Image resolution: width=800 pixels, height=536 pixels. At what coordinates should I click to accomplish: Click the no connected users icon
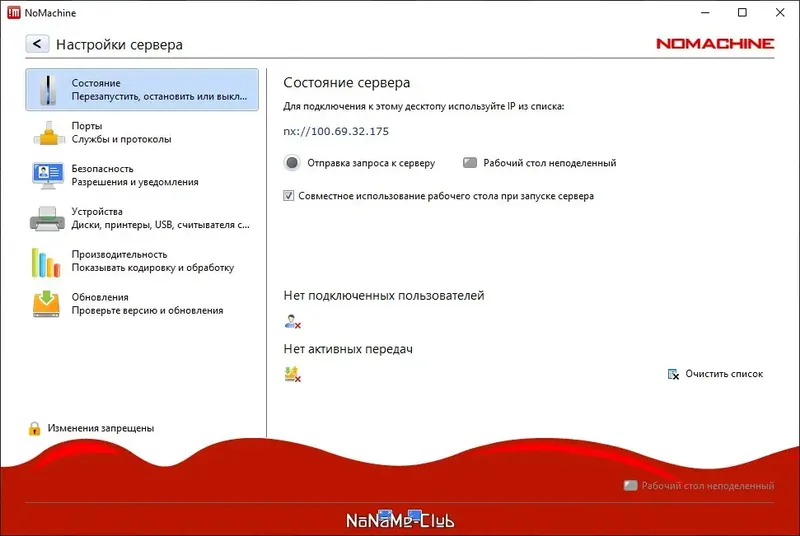coord(292,321)
